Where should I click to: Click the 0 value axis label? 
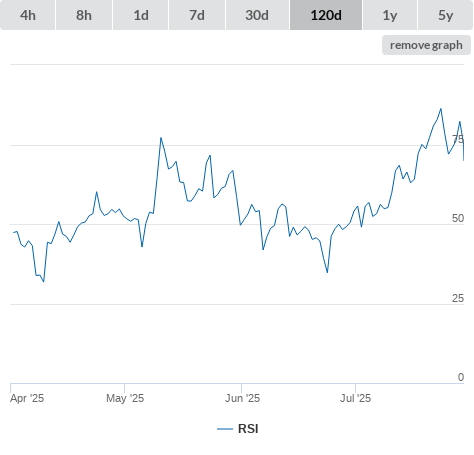tap(461, 377)
